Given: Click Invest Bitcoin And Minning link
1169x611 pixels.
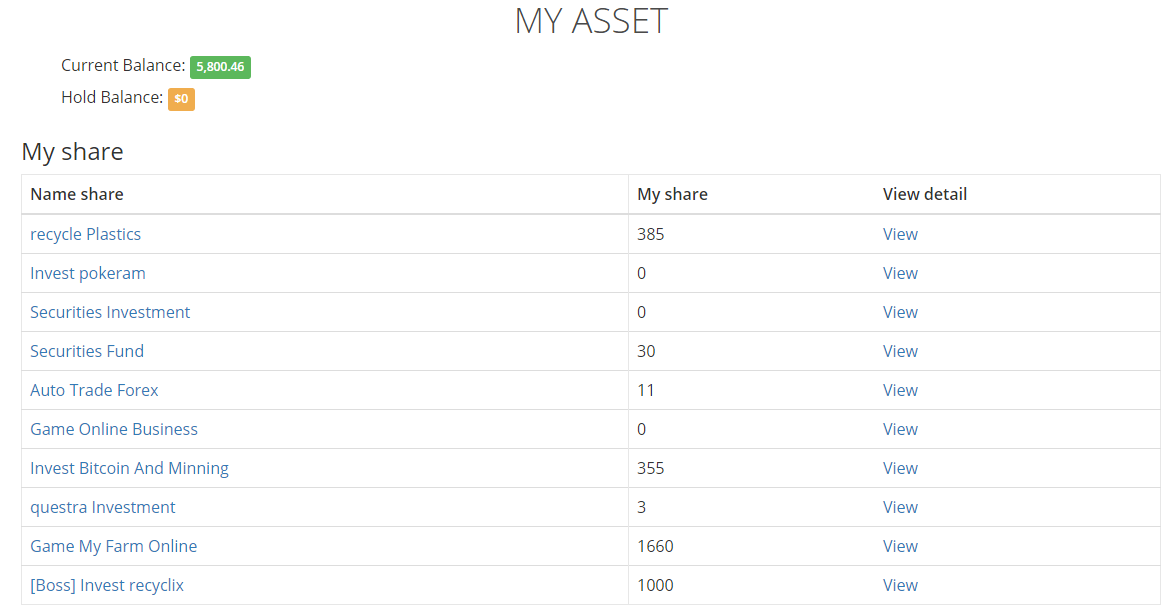Looking at the screenshot, I should point(129,468).
